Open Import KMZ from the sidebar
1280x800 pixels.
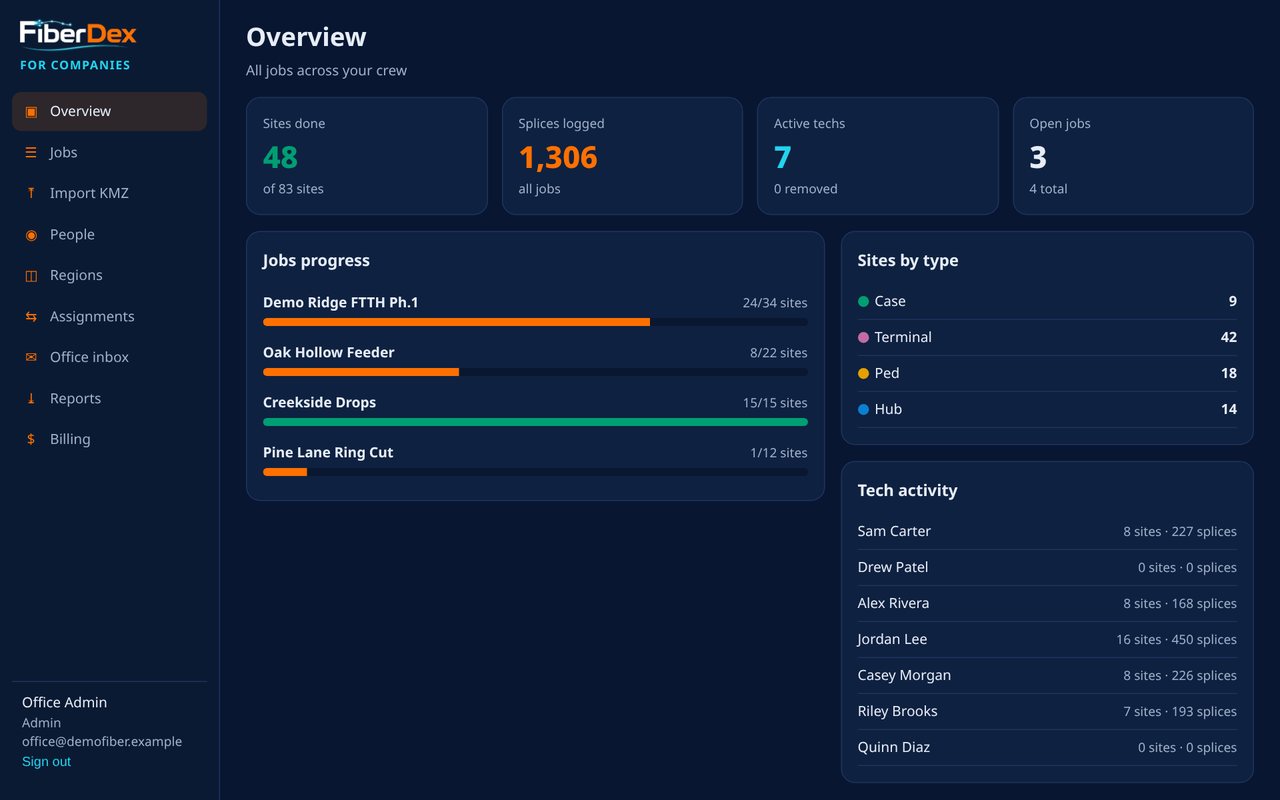(x=109, y=193)
